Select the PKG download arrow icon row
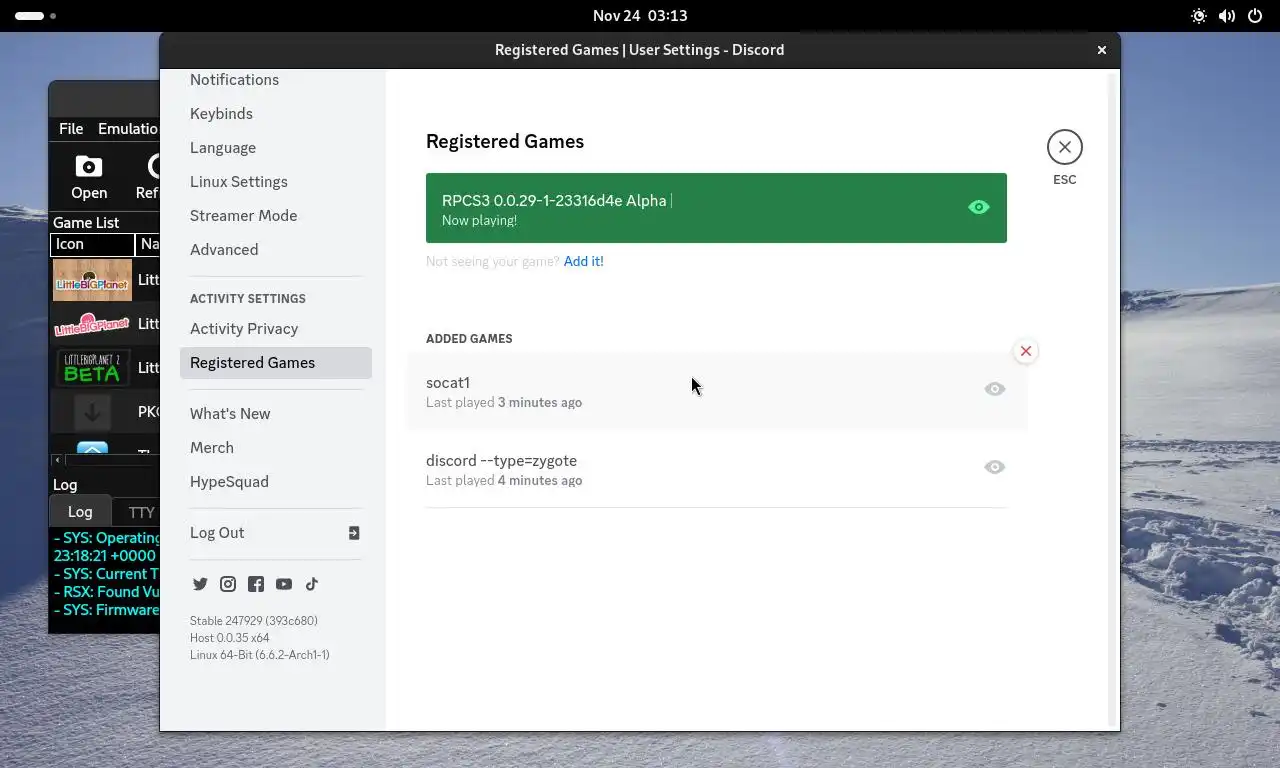This screenshot has height=768, width=1280. tap(92, 412)
